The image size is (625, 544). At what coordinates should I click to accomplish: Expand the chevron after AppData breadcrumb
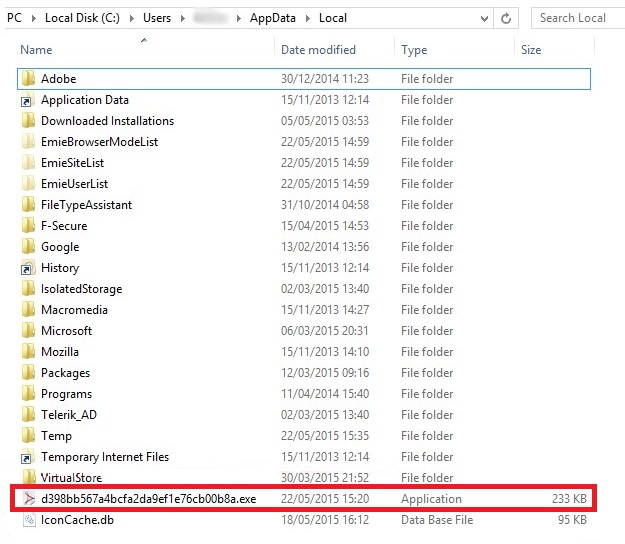pyautogui.click(x=310, y=18)
